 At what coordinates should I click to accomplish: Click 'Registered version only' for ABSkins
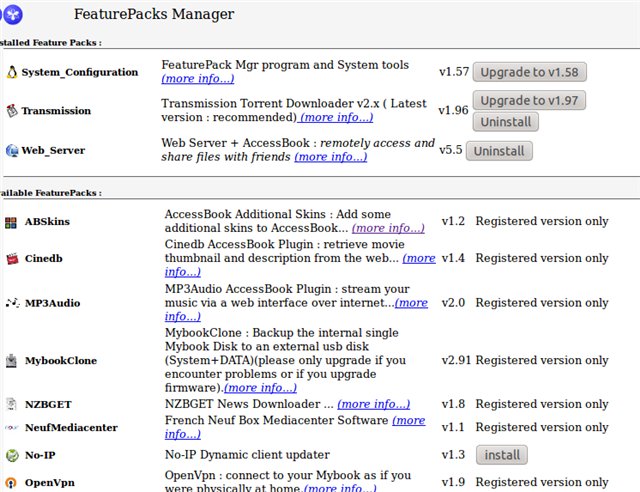542,221
